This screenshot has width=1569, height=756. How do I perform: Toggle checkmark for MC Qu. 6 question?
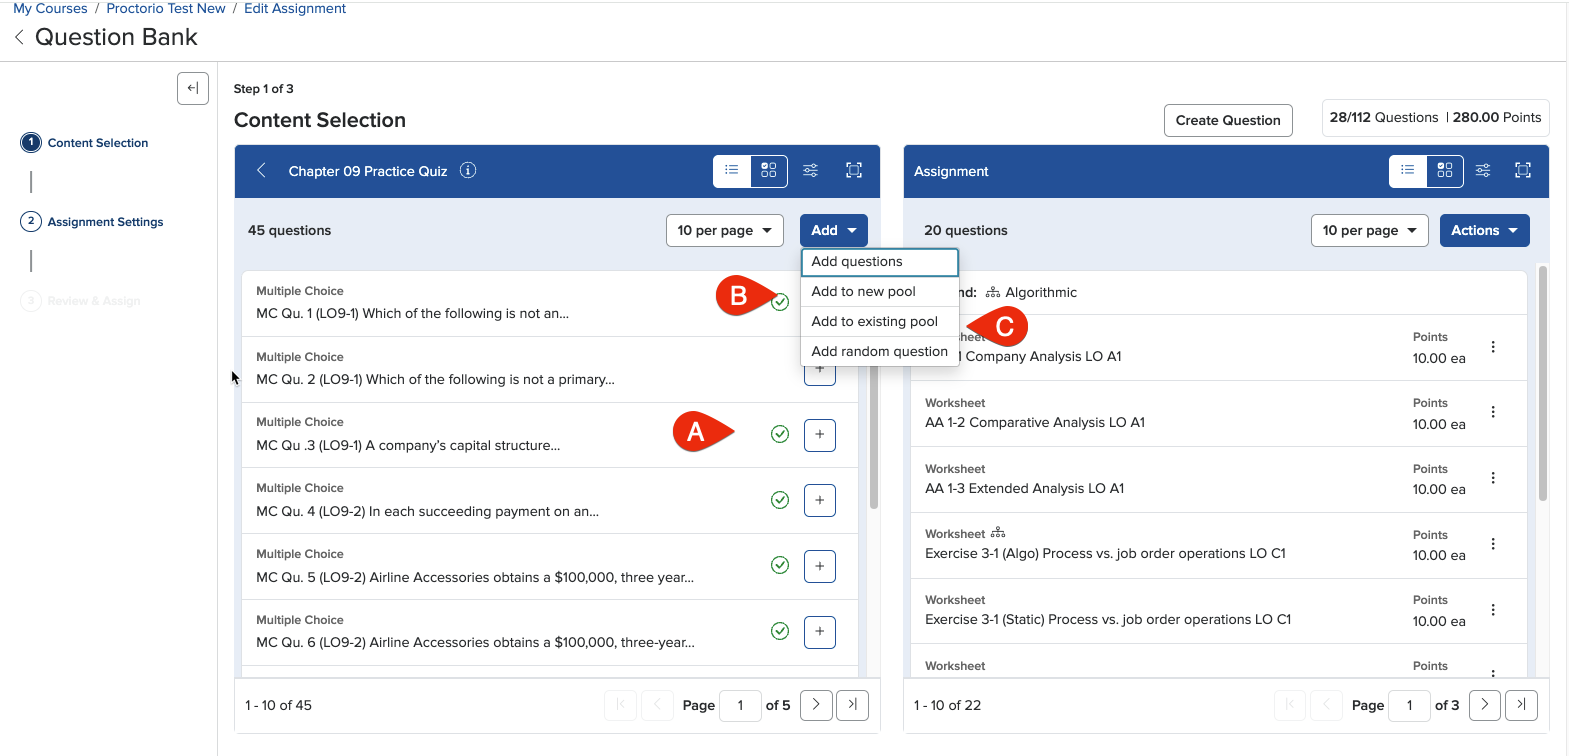tap(780, 631)
